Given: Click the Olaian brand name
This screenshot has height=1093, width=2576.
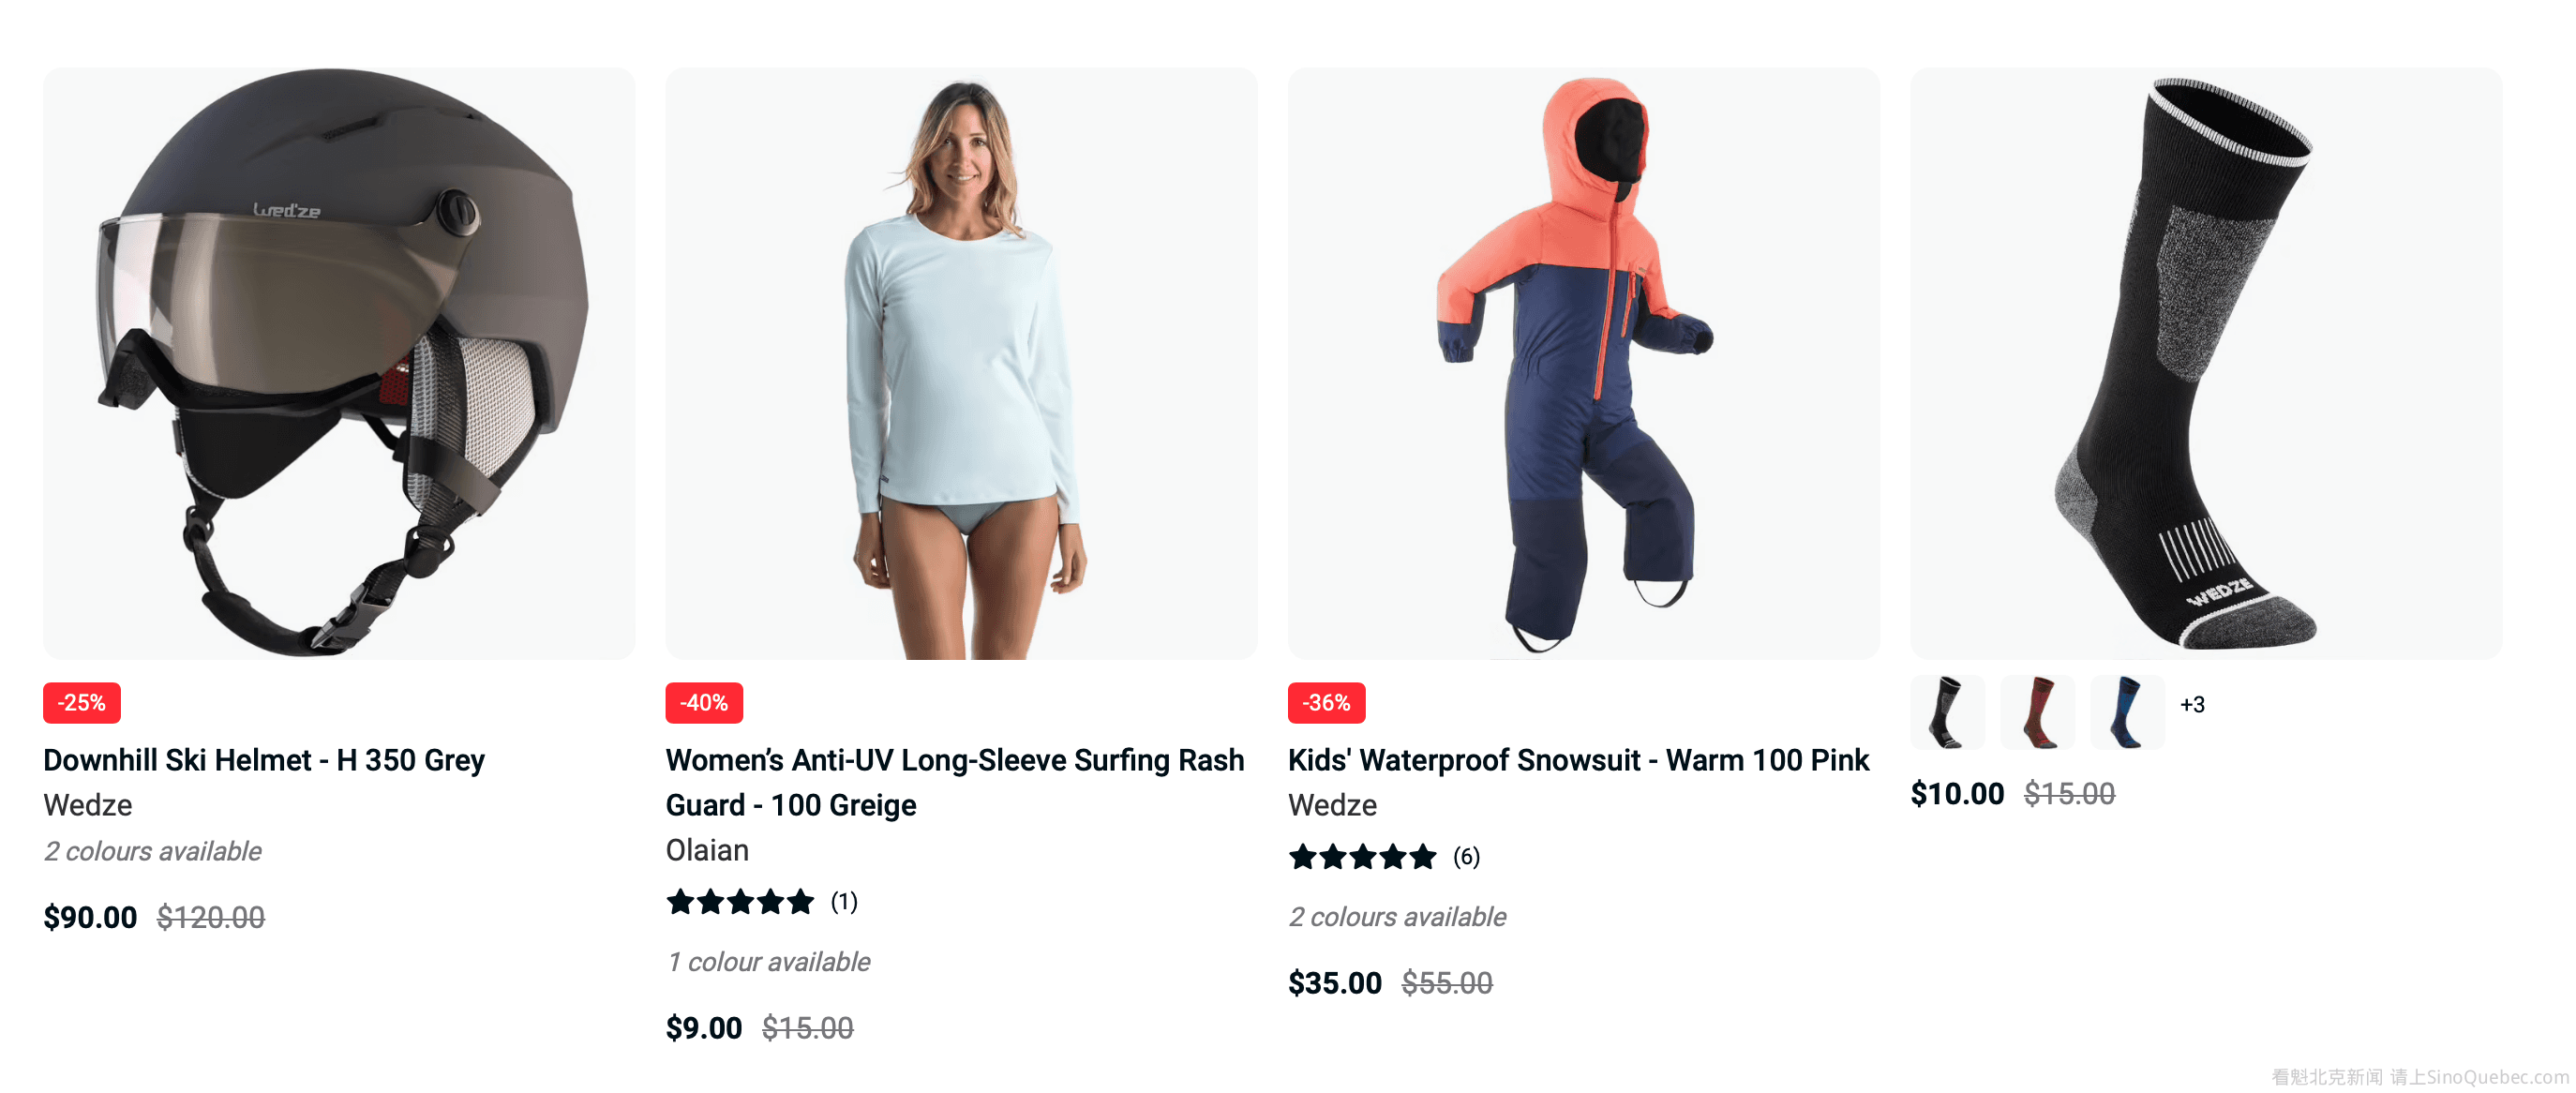Looking at the screenshot, I should click(707, 850).
